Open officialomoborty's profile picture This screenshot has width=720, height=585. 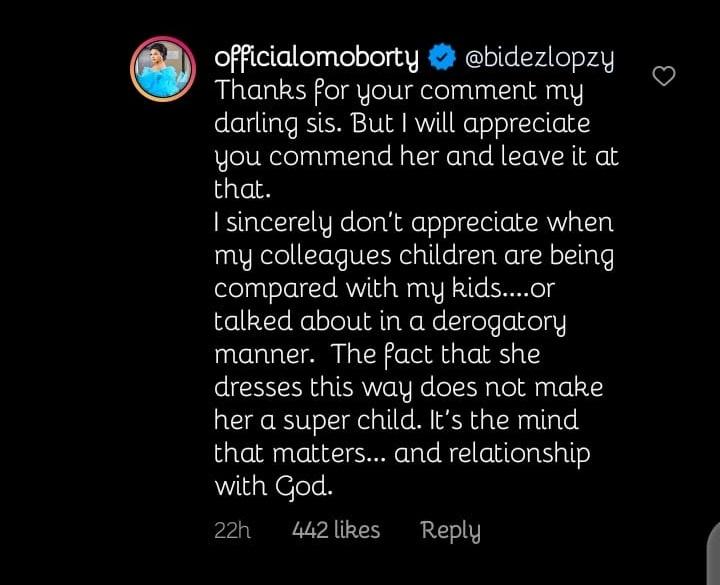pos(163,70)
